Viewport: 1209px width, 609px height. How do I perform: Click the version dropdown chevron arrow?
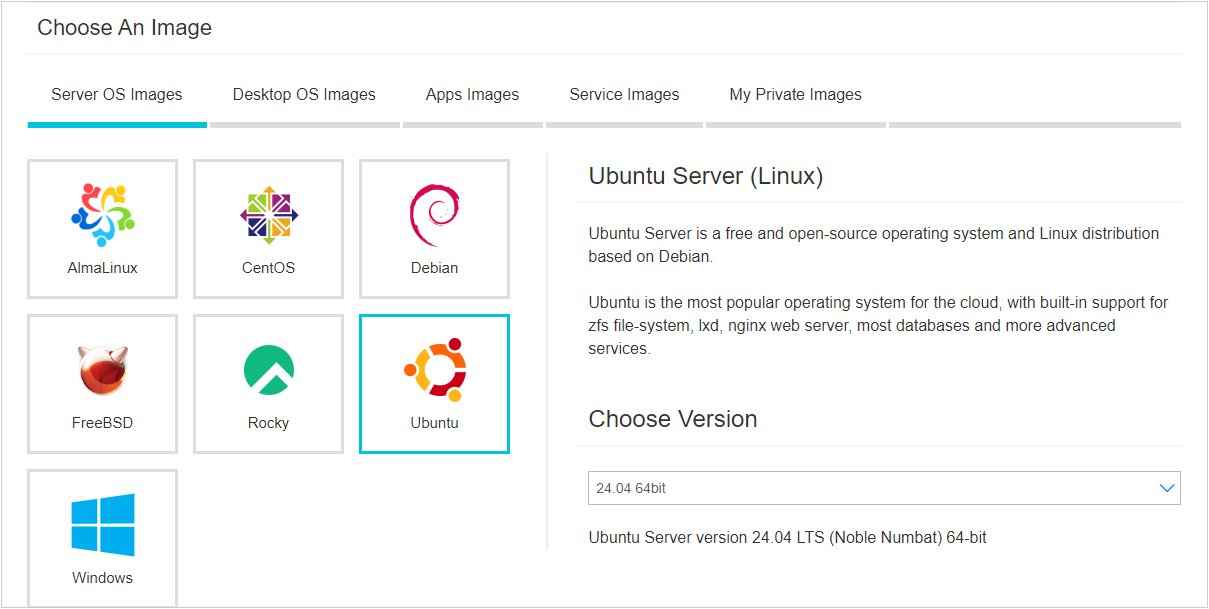click(1166, 488)
